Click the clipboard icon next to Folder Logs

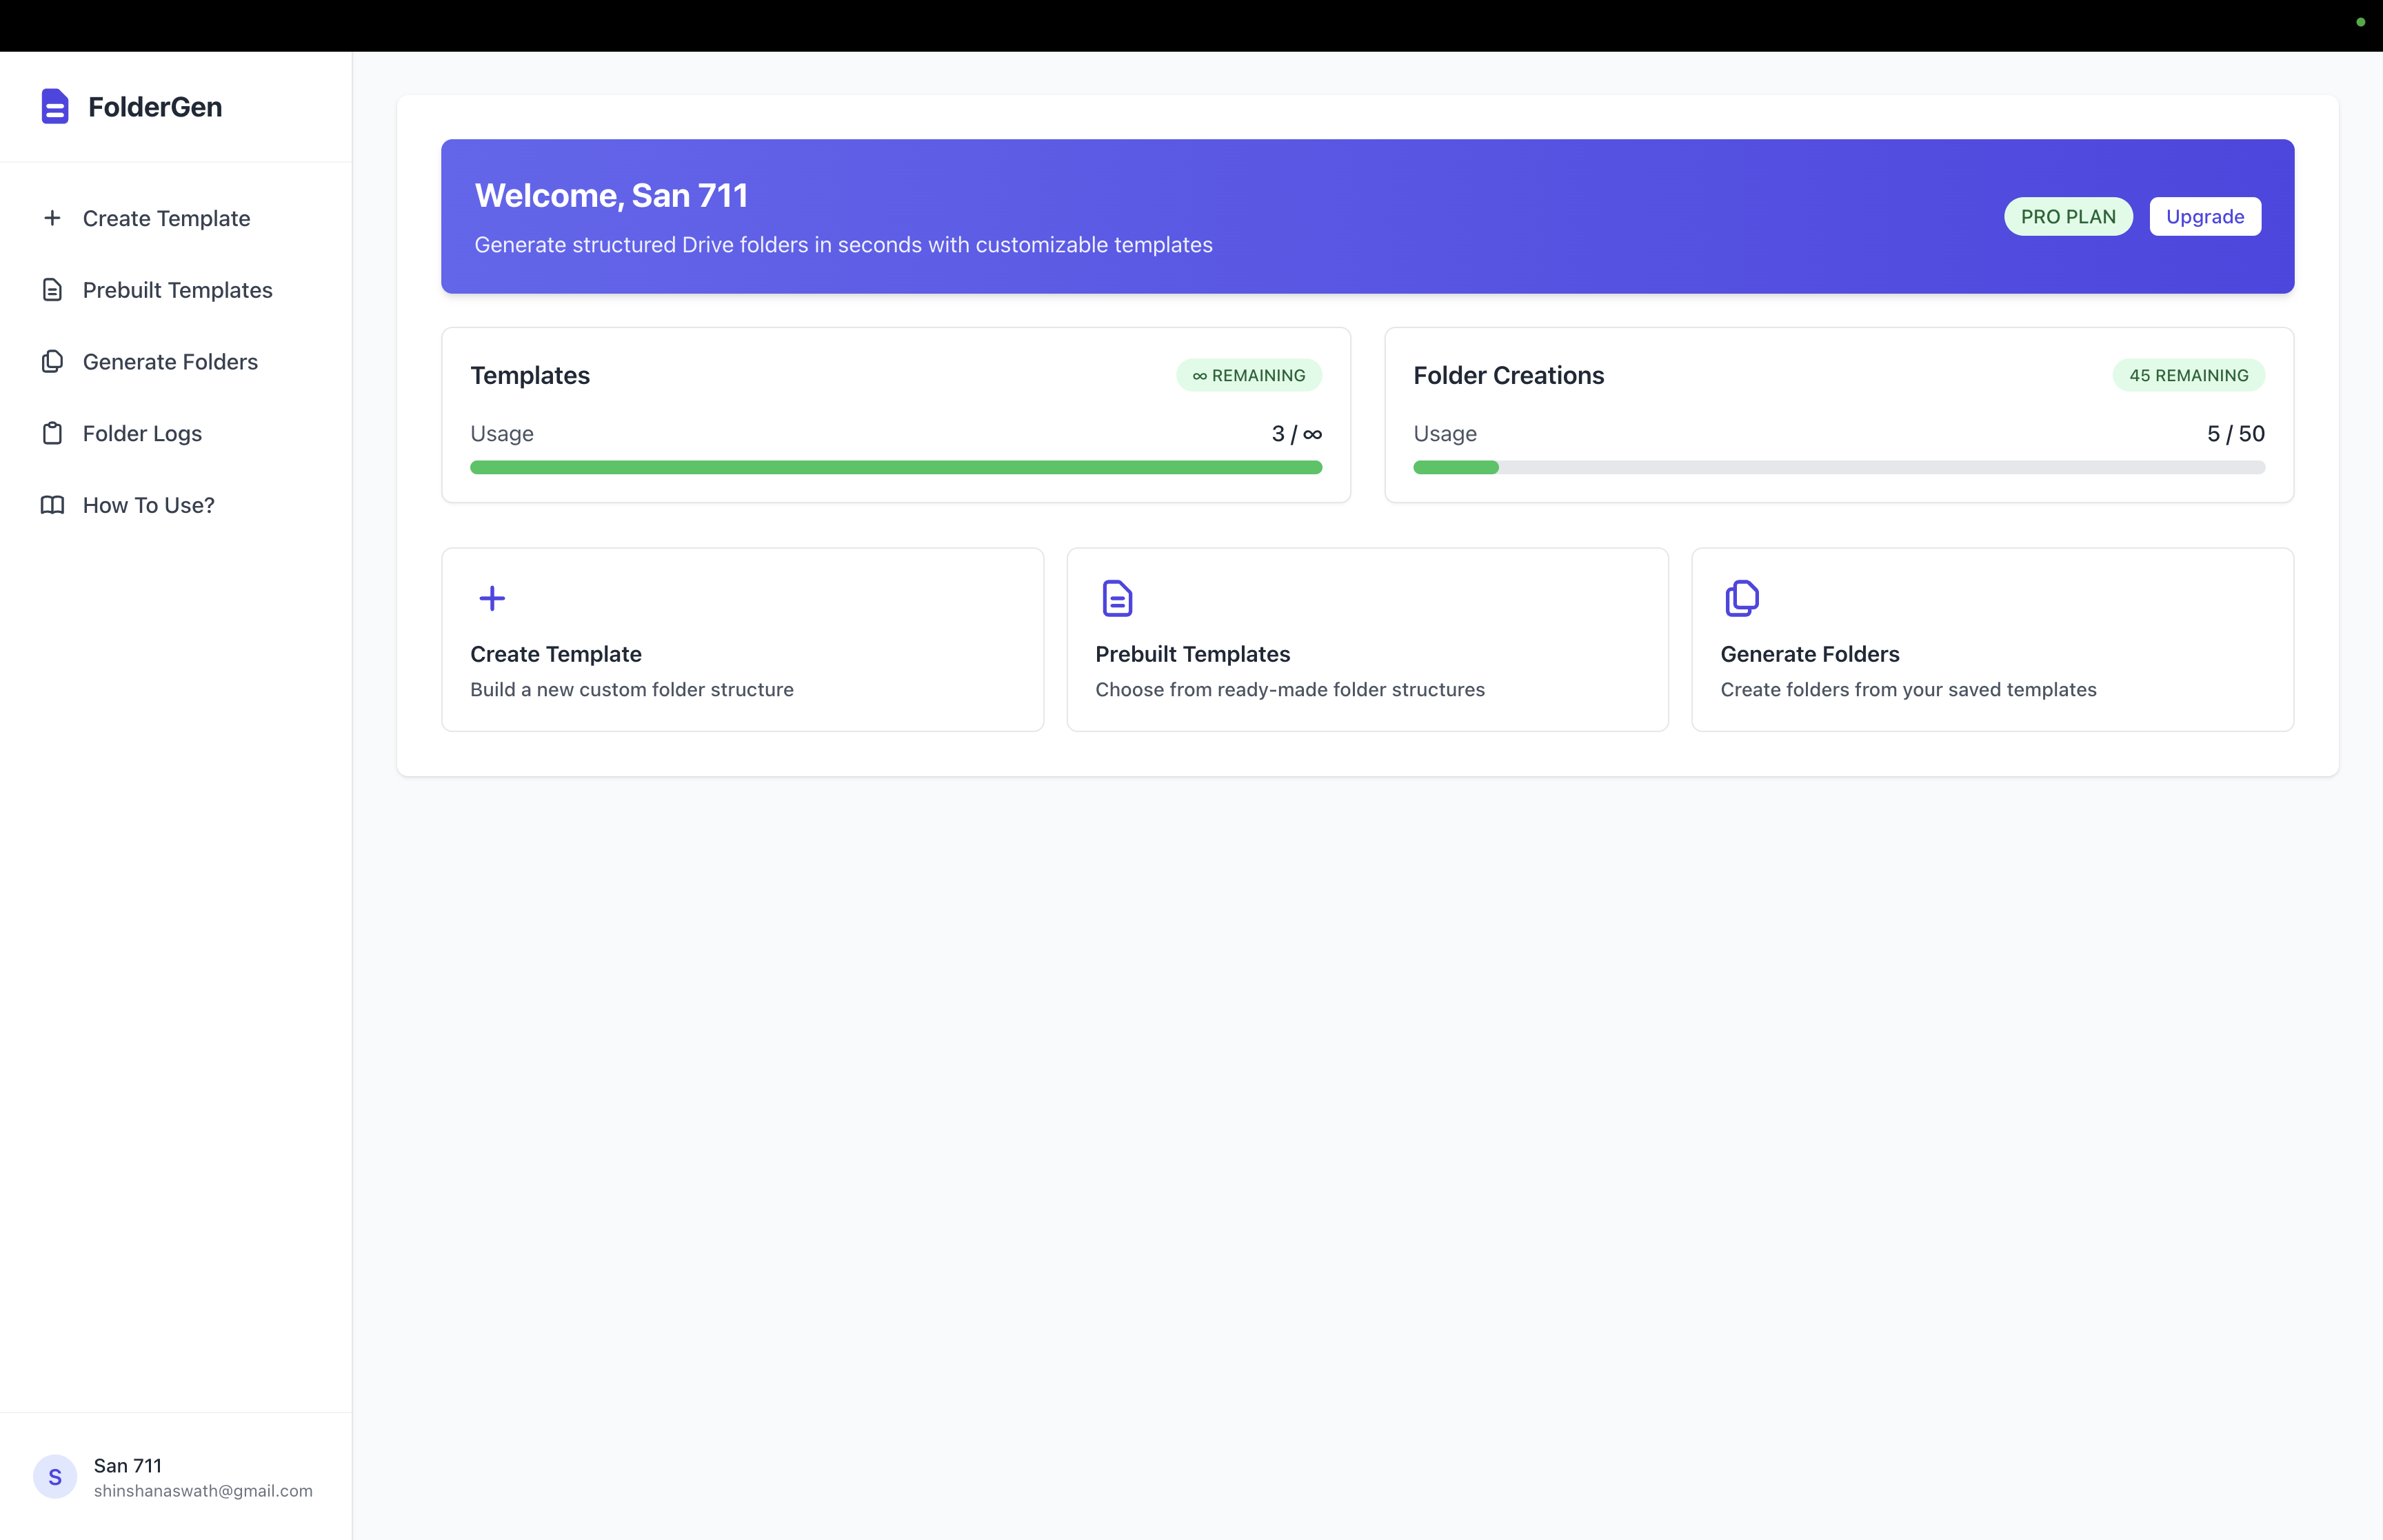coord(52,433)
